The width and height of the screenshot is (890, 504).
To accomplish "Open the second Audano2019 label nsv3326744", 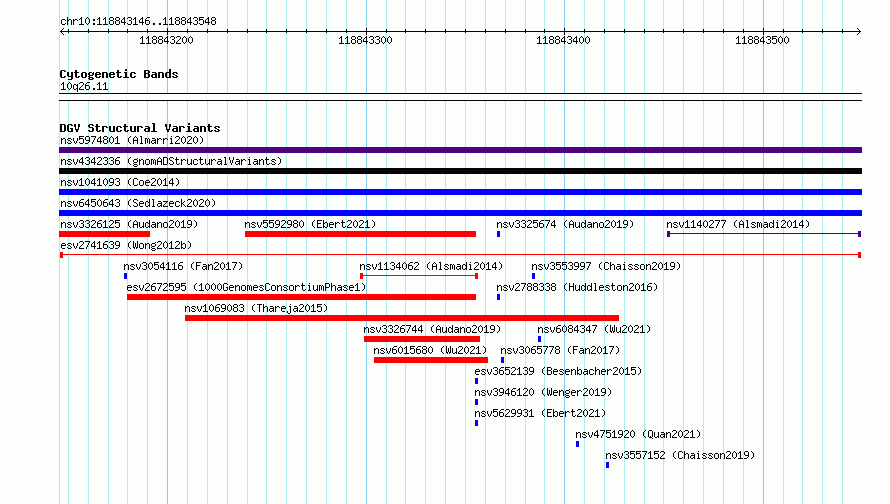I will pos(432,329).
